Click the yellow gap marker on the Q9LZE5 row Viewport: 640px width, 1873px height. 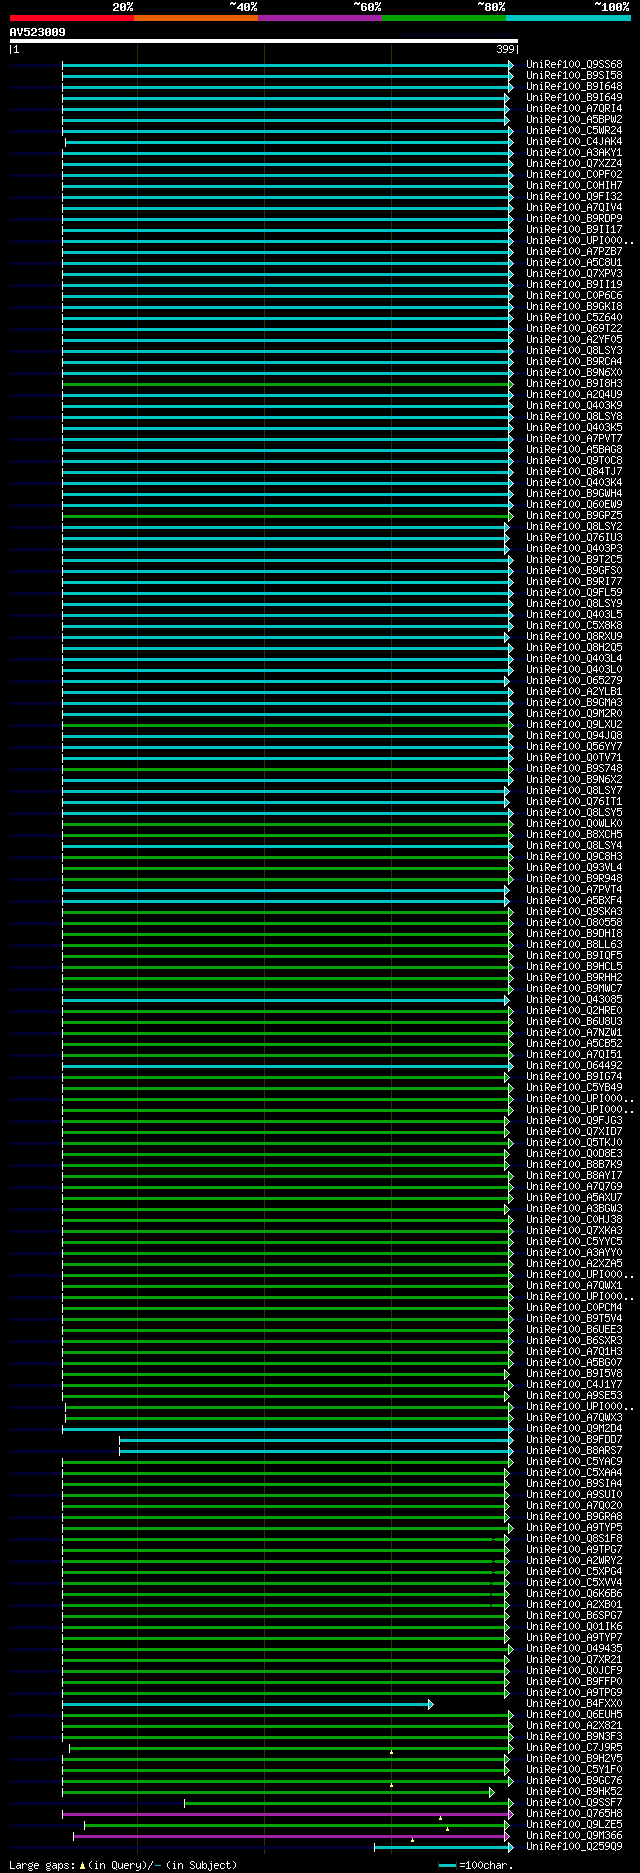pos(447,1829)
